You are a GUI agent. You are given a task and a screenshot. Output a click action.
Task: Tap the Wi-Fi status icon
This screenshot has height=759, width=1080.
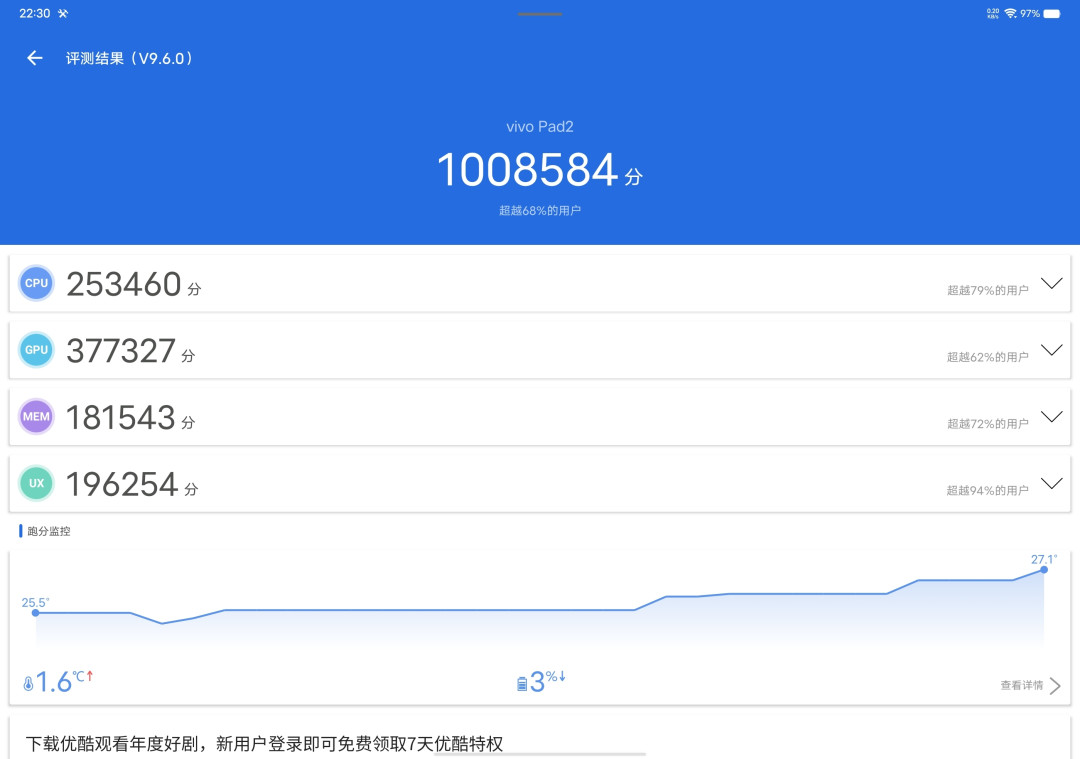pos(1010,13)
